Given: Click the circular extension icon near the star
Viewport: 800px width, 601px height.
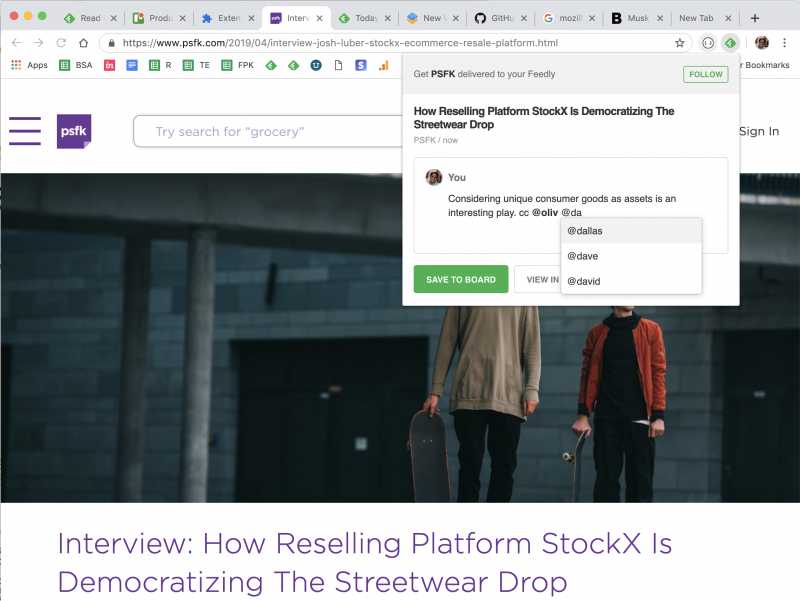Looking at the screenshot, I should click(709, 44).
